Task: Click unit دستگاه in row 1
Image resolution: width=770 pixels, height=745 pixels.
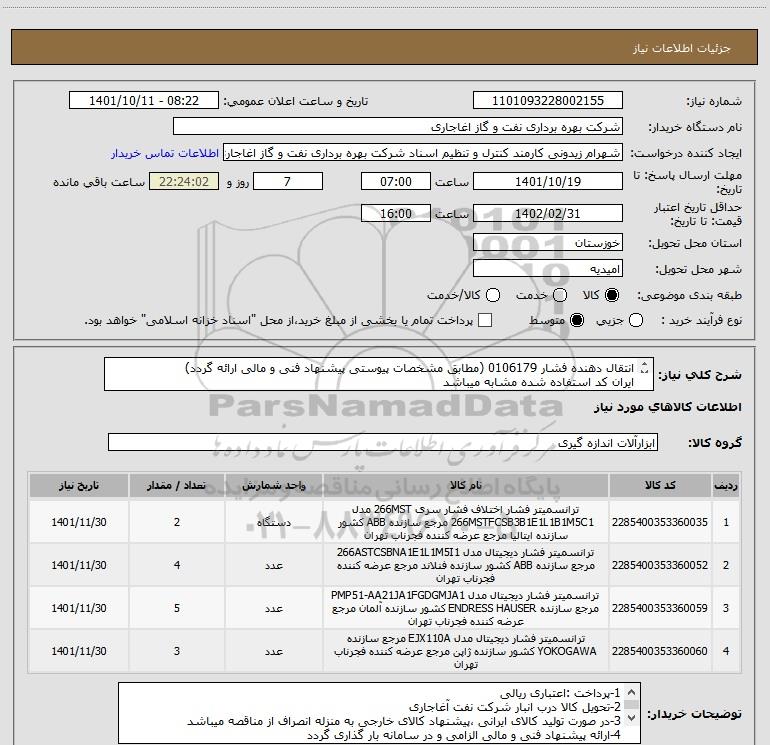Action: [274, 522]
